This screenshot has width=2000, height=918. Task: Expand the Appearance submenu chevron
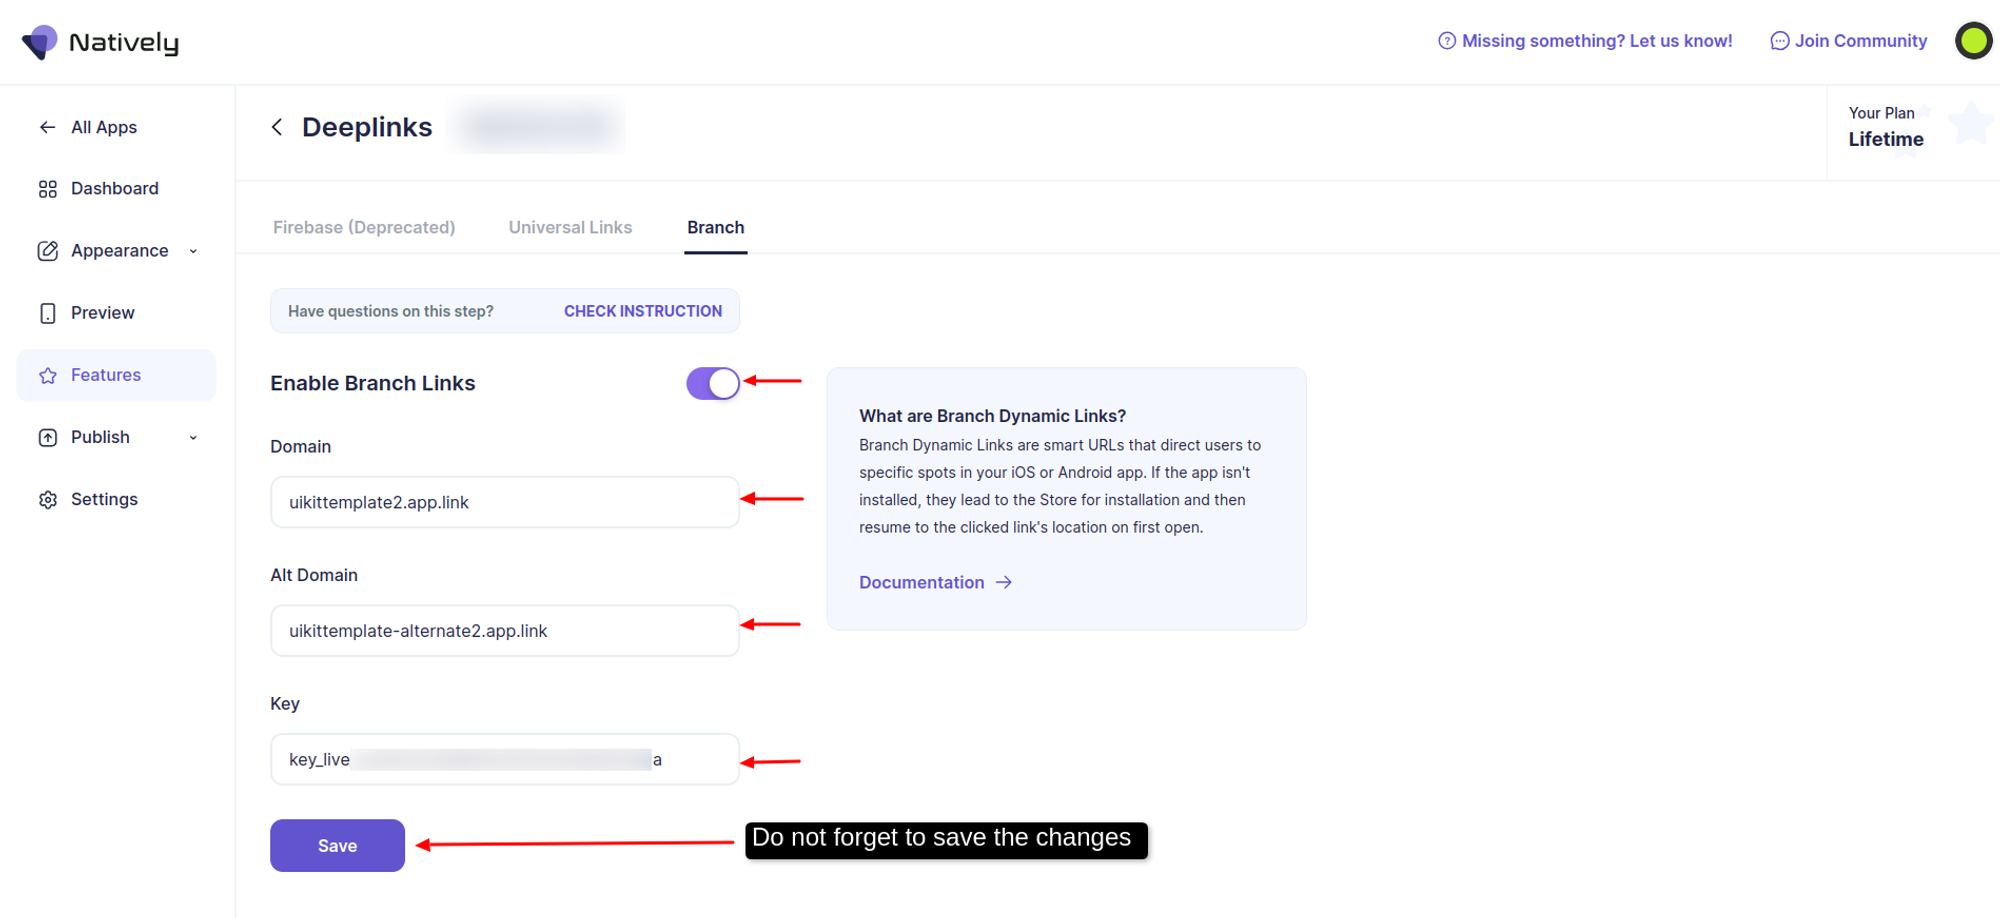(x=193, y=251)
